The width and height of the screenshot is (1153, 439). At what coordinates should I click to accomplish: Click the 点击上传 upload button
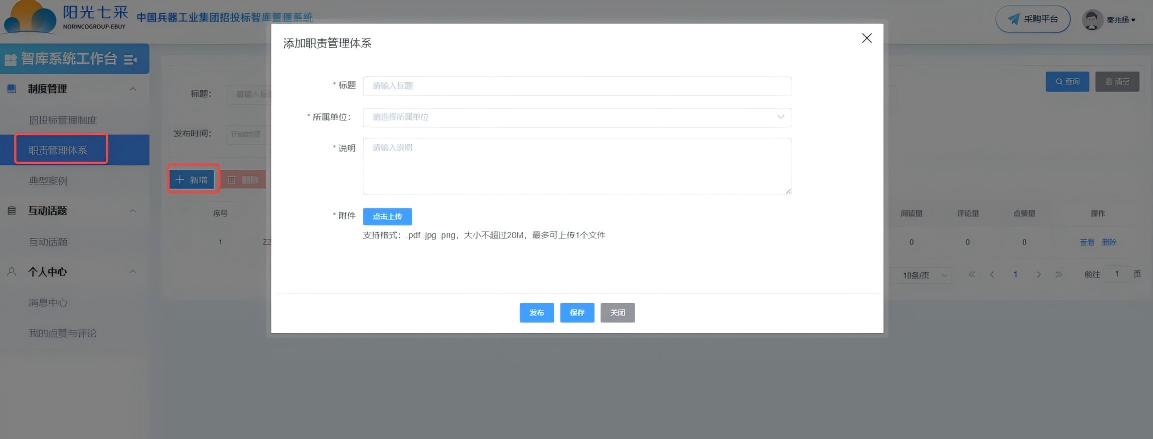387,217
